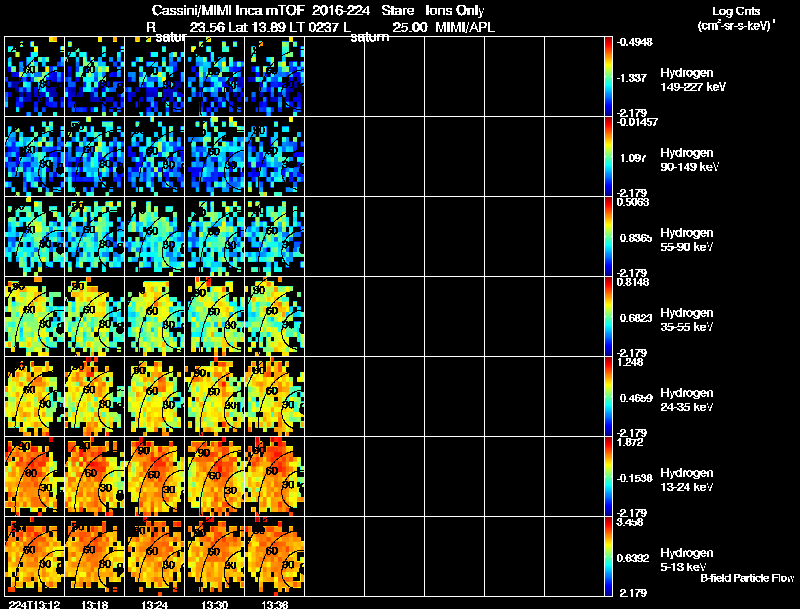This screenshot has height=609, width=800.
Task: Click the color bar beside Hydrogen 13-24 keV
Action: pyautogui.click(x=608, y=477)
